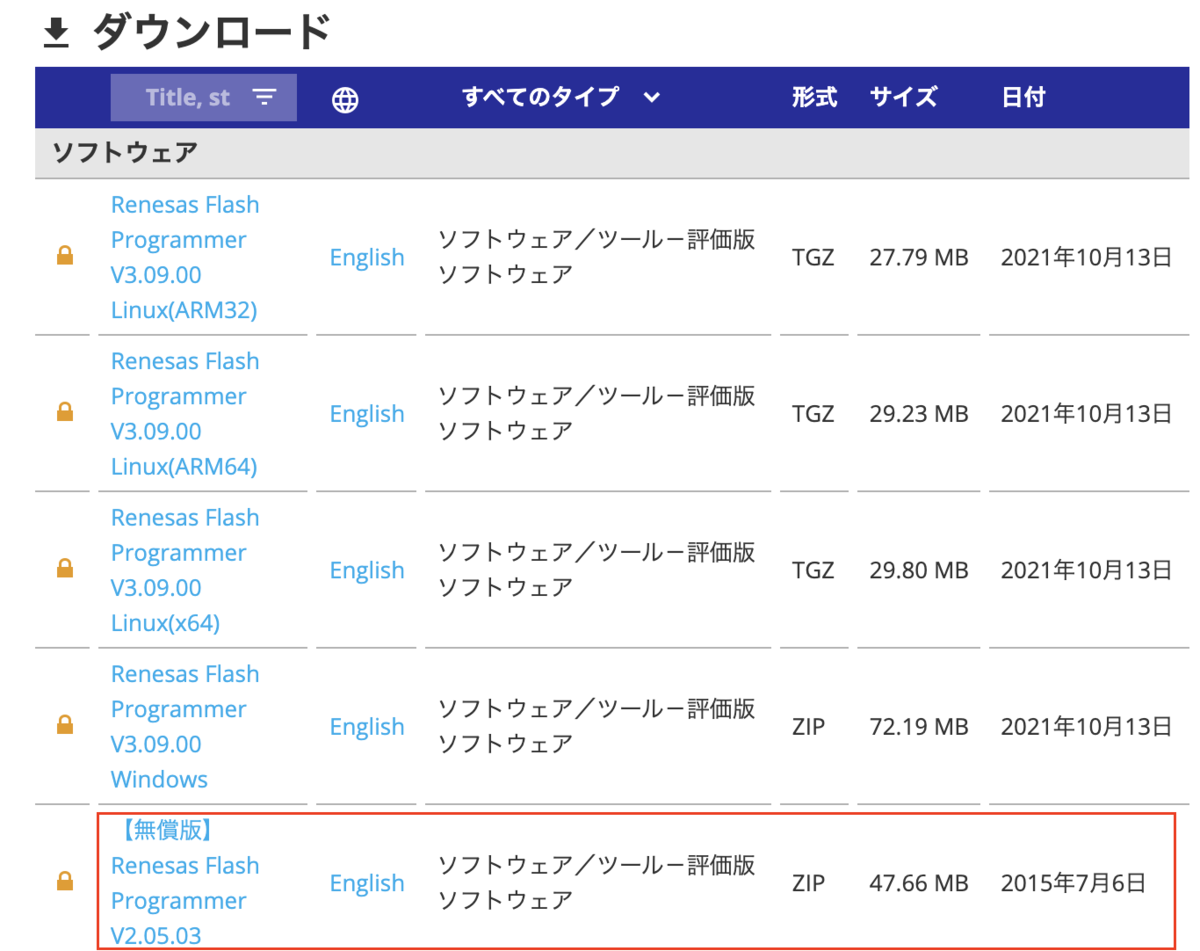1200x951 pixels.
Task: Click the ダウンロード heading text
Action: [x=212, y=33]
